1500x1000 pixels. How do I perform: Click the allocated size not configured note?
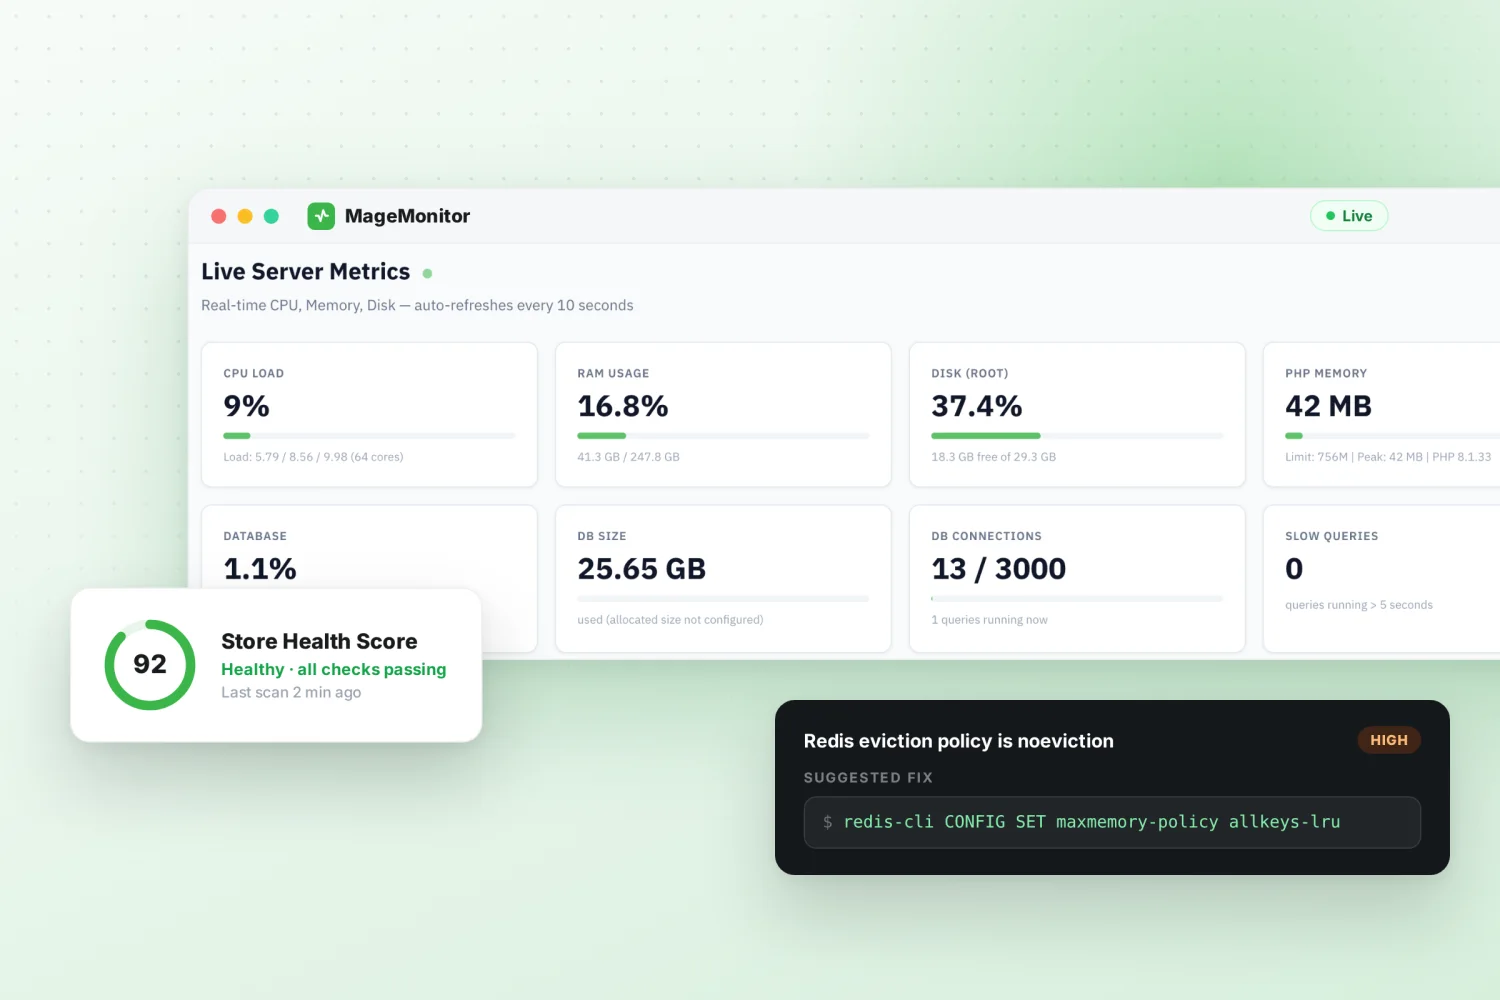tap(670, 620)
